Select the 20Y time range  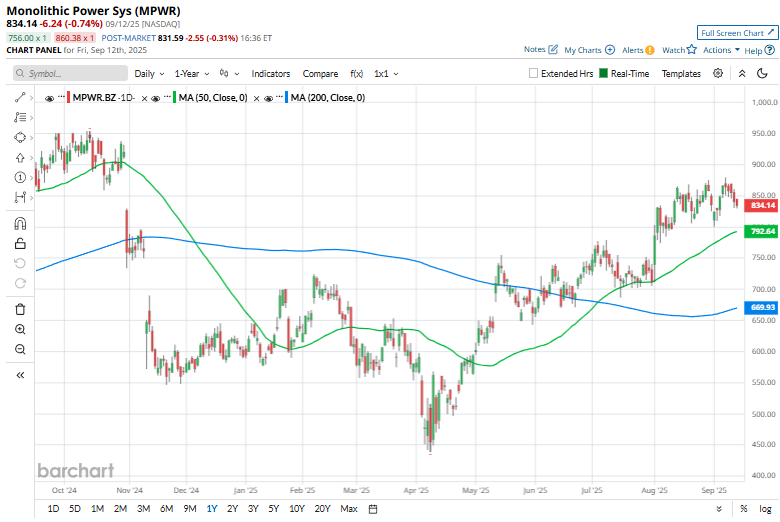322,509
